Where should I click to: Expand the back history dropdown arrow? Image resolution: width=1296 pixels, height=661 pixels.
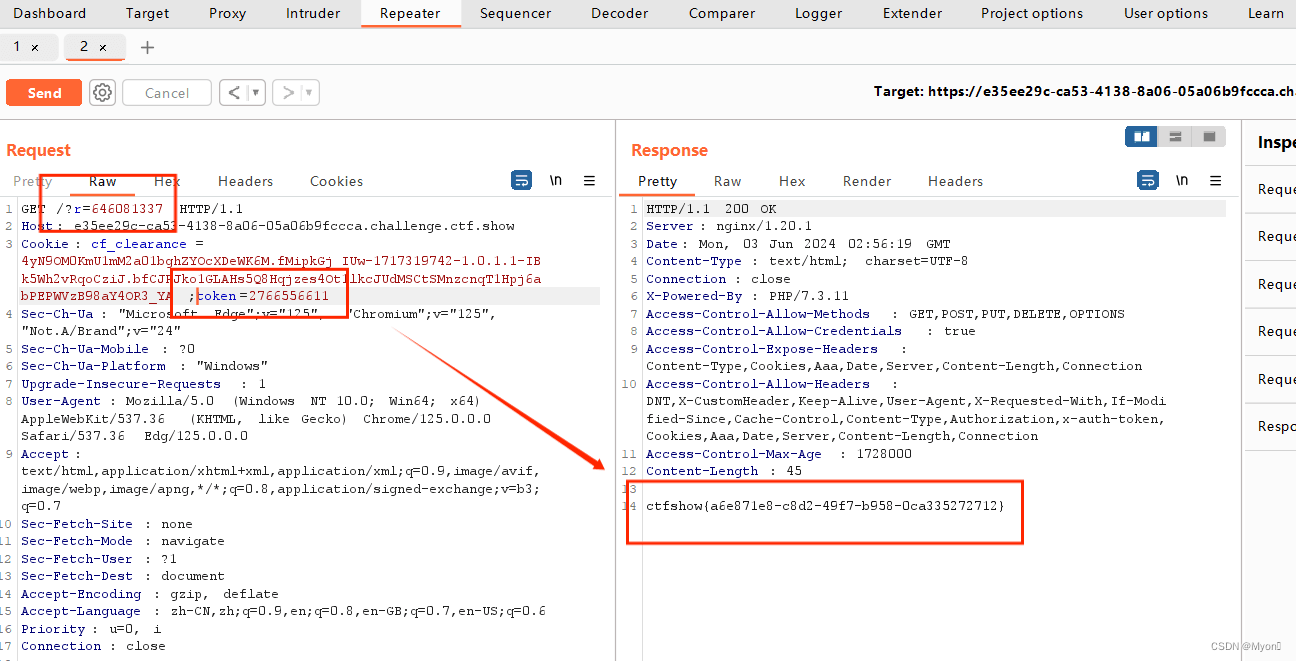tap(256, 93)
